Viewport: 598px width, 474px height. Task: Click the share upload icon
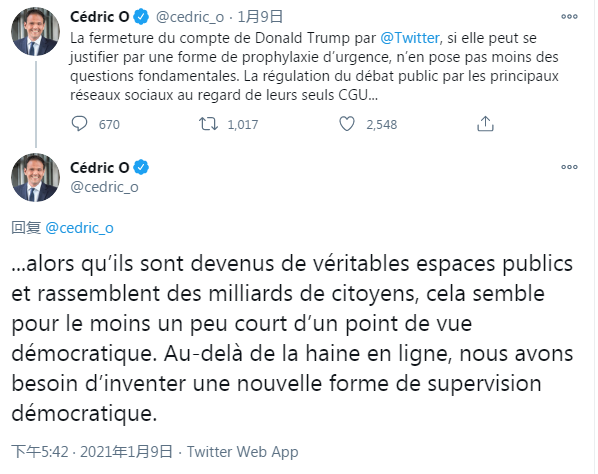coord(485,124)
